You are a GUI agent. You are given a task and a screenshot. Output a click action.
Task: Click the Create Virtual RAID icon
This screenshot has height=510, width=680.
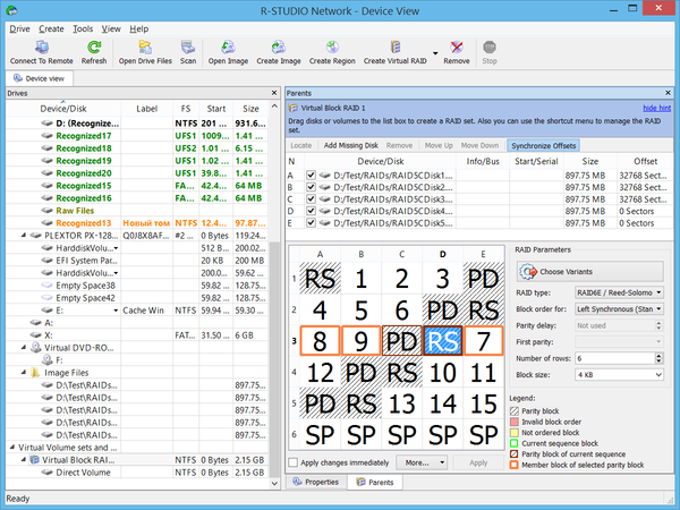point(396,47)
